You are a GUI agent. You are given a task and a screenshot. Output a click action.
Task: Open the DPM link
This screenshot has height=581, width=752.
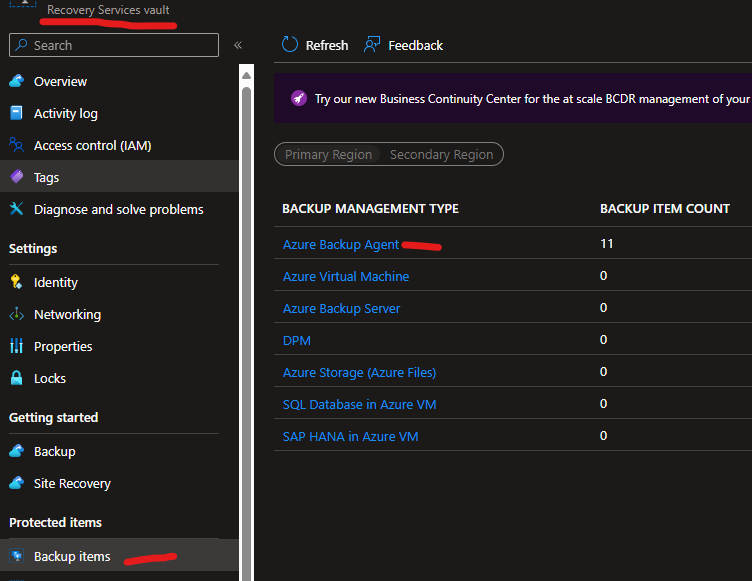296,340
